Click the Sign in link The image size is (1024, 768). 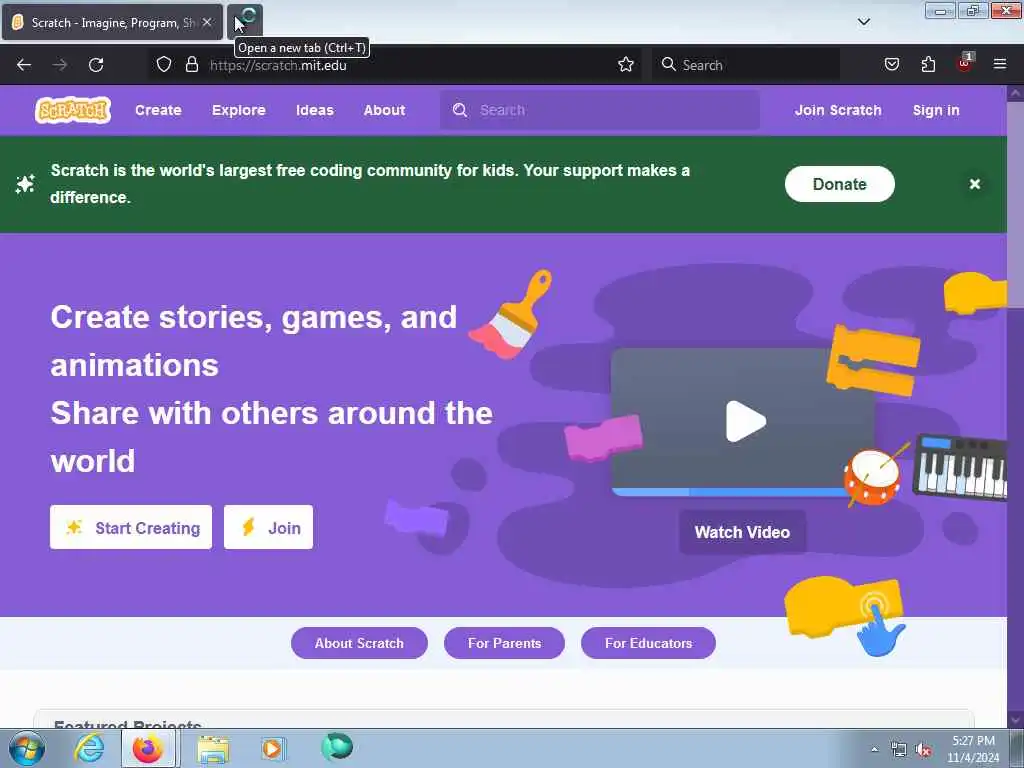coord(936,110)
